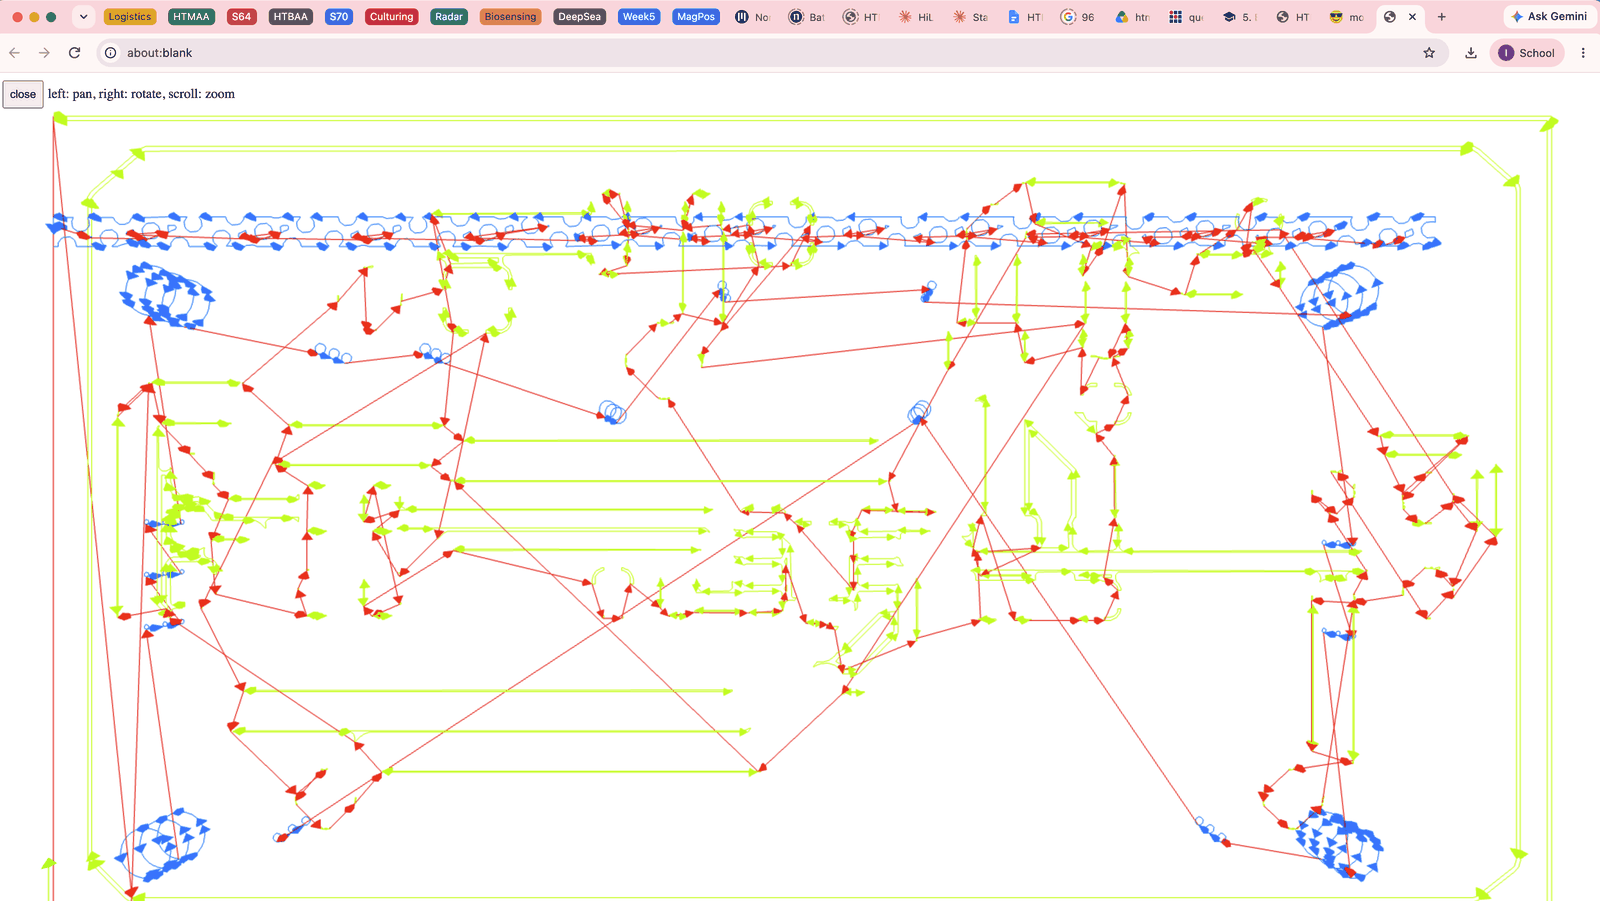Screen dimensions: 1600x901
Task: Click the close button above the toolpath
Action: 23,94
